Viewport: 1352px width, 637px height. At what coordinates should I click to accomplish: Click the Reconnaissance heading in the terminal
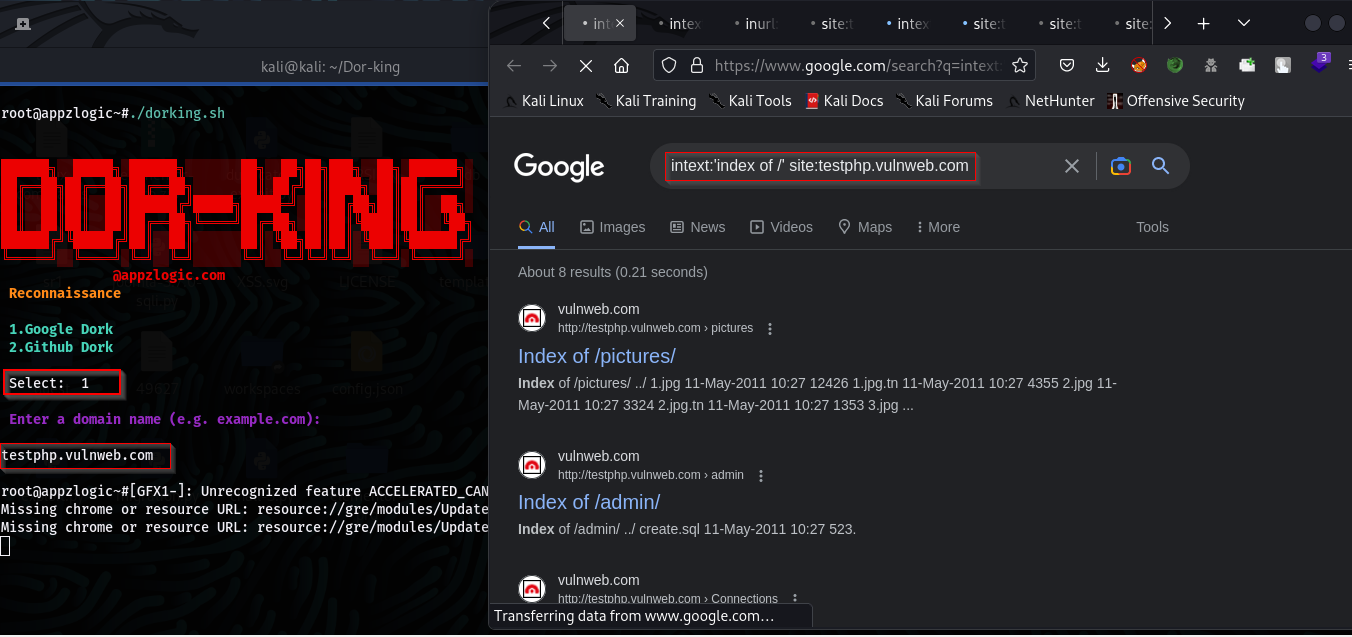pyautogui.click(x=65, y=293)
